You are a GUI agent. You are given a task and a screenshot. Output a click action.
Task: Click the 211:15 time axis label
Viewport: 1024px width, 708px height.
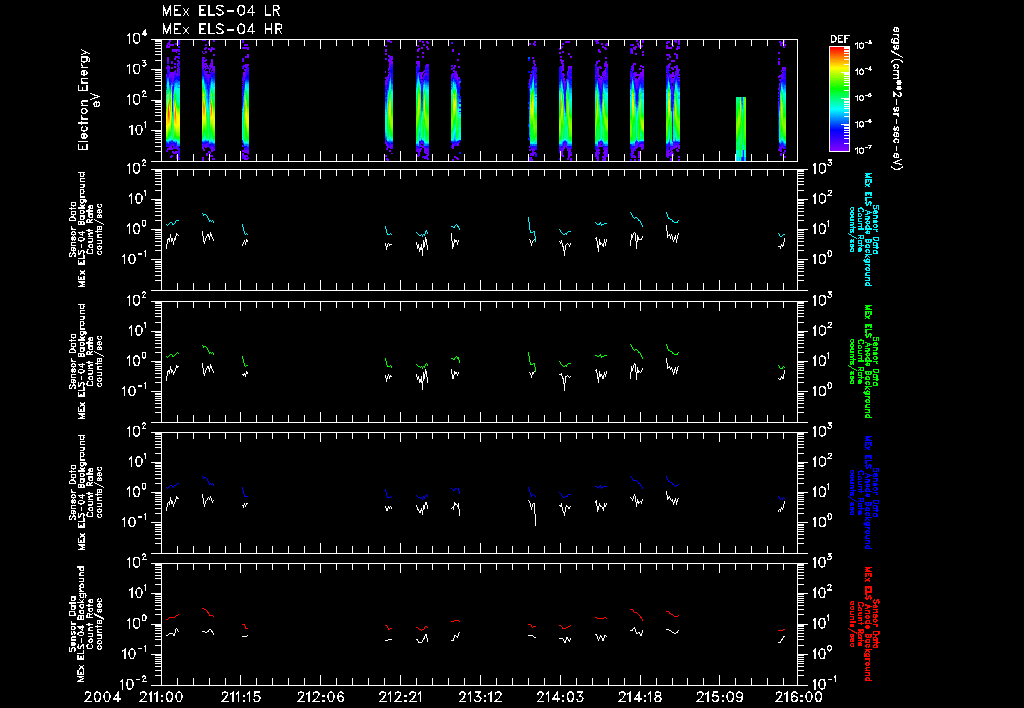(241, 697)
